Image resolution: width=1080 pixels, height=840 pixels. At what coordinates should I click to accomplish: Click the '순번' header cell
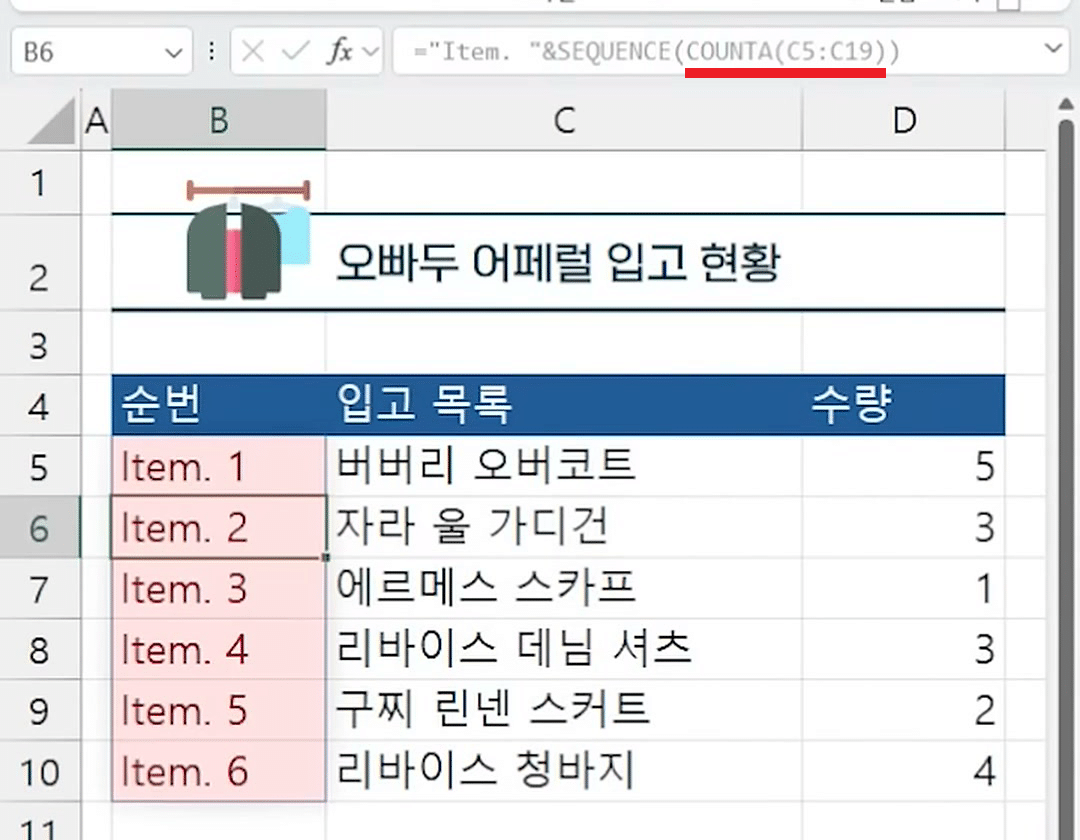click(x=218, y=405)
